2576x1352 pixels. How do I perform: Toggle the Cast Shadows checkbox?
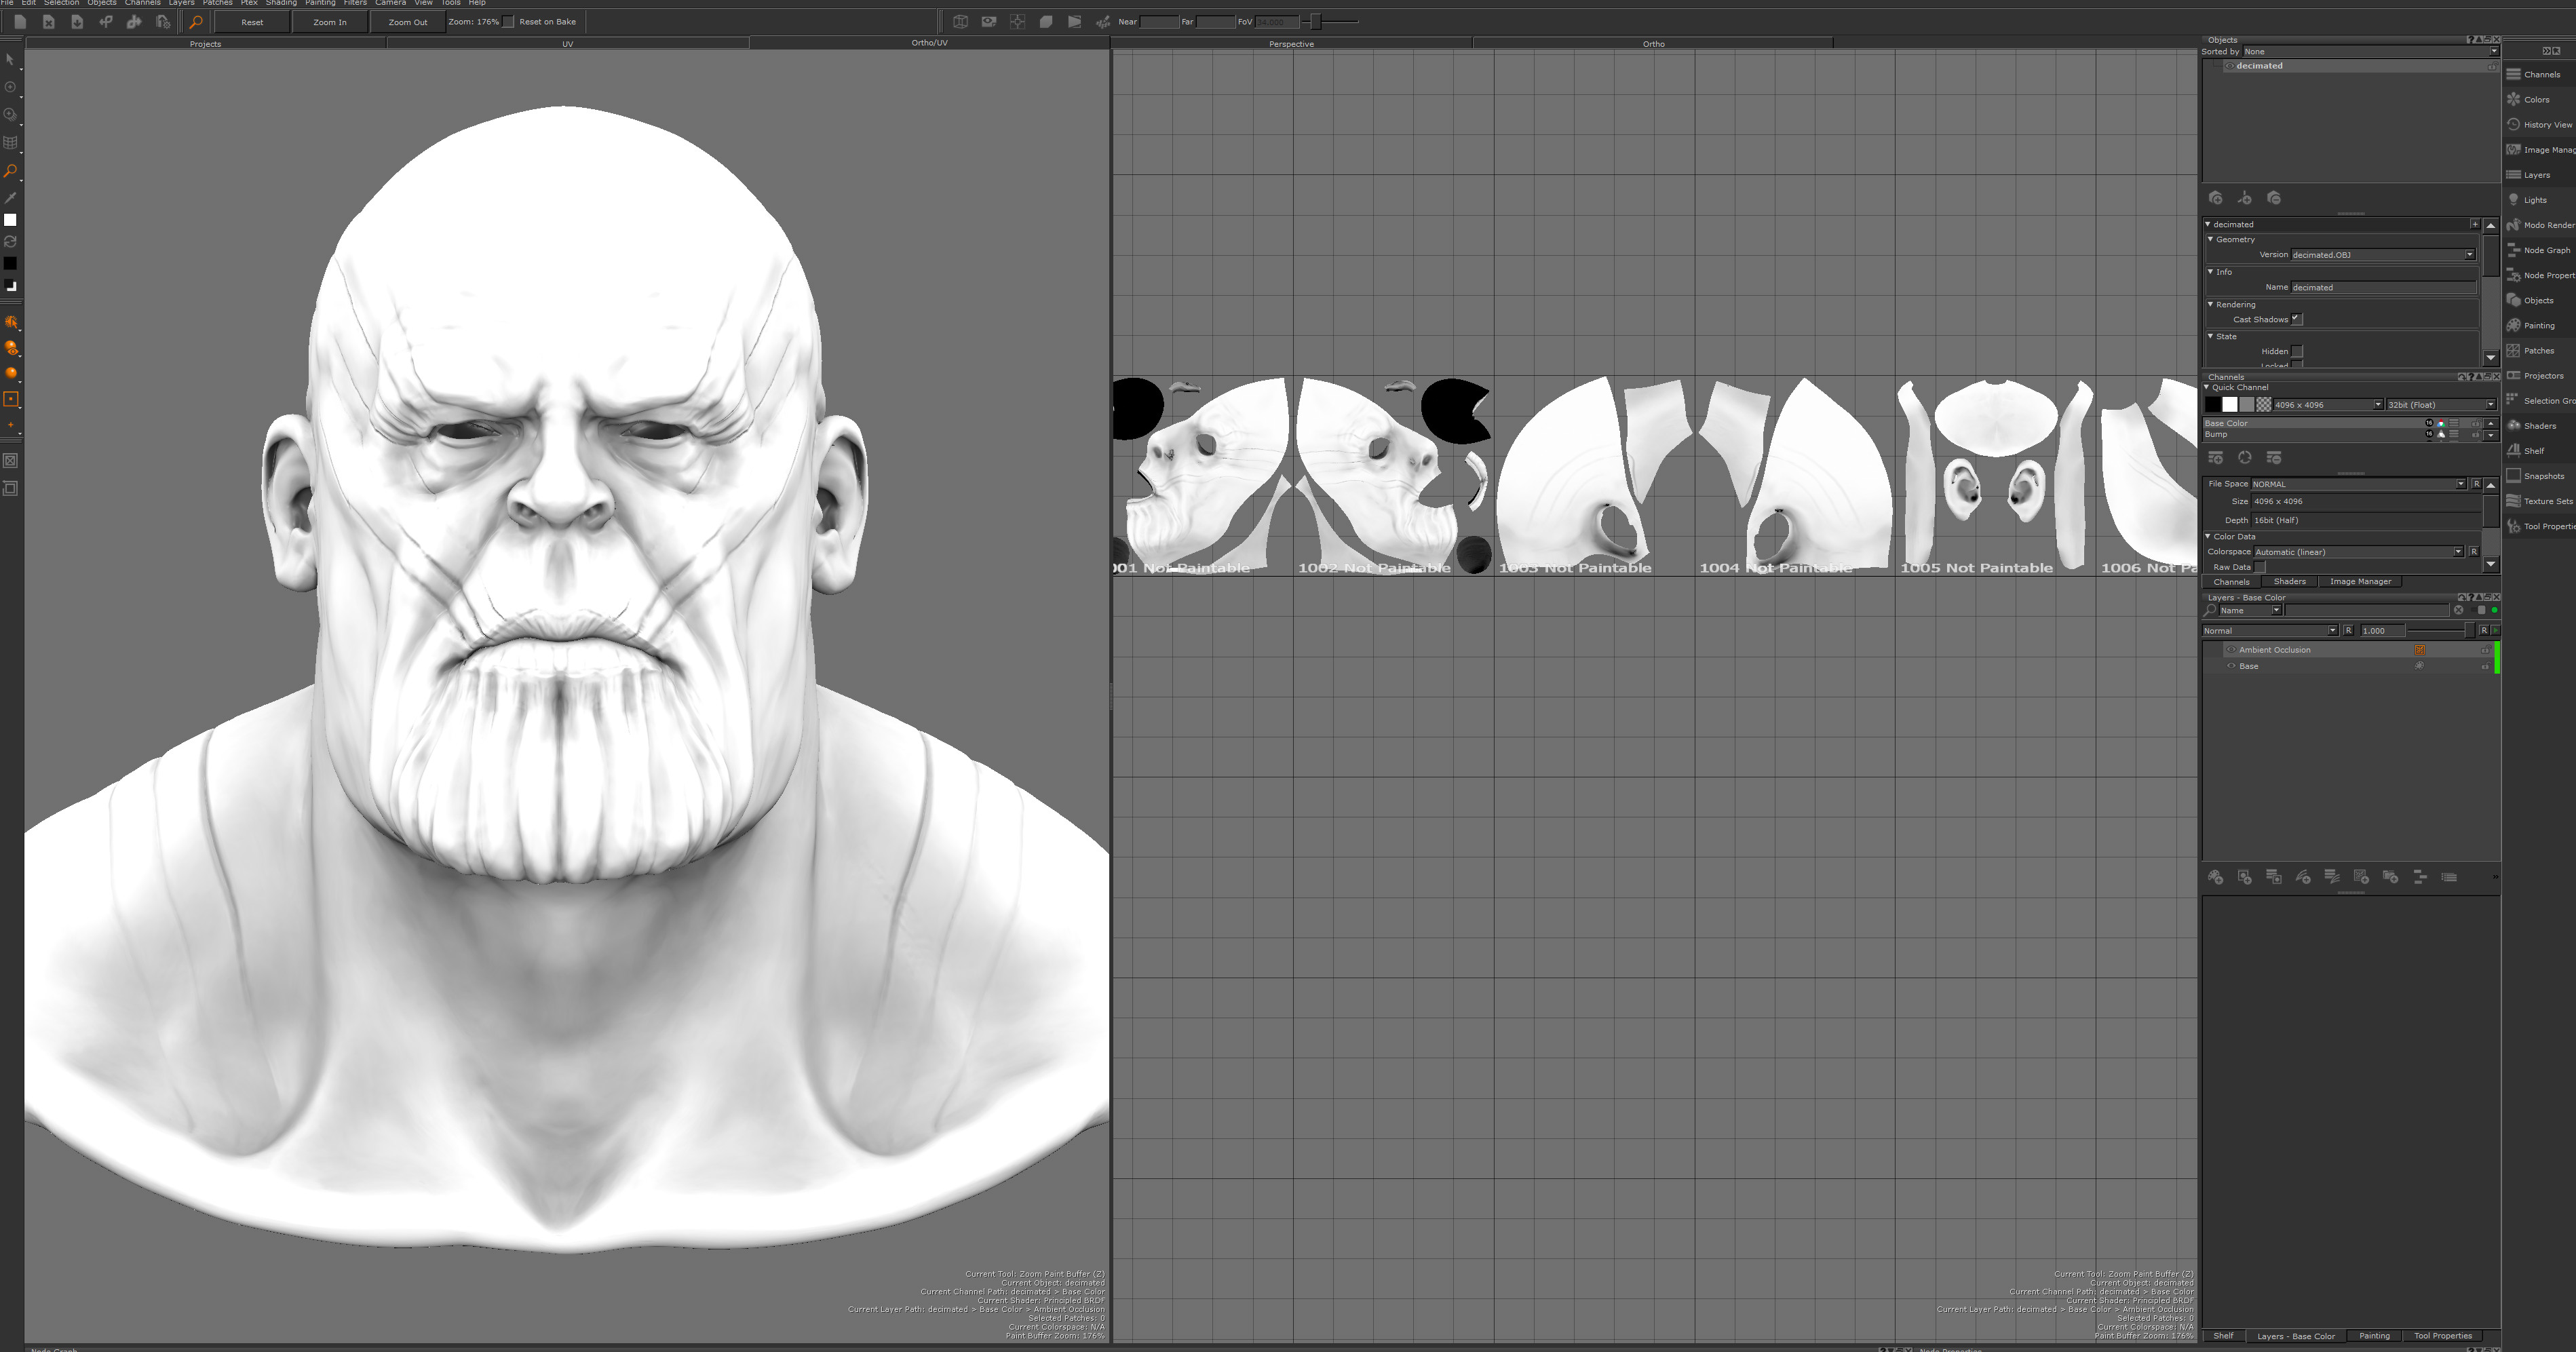click(2297, 319)
